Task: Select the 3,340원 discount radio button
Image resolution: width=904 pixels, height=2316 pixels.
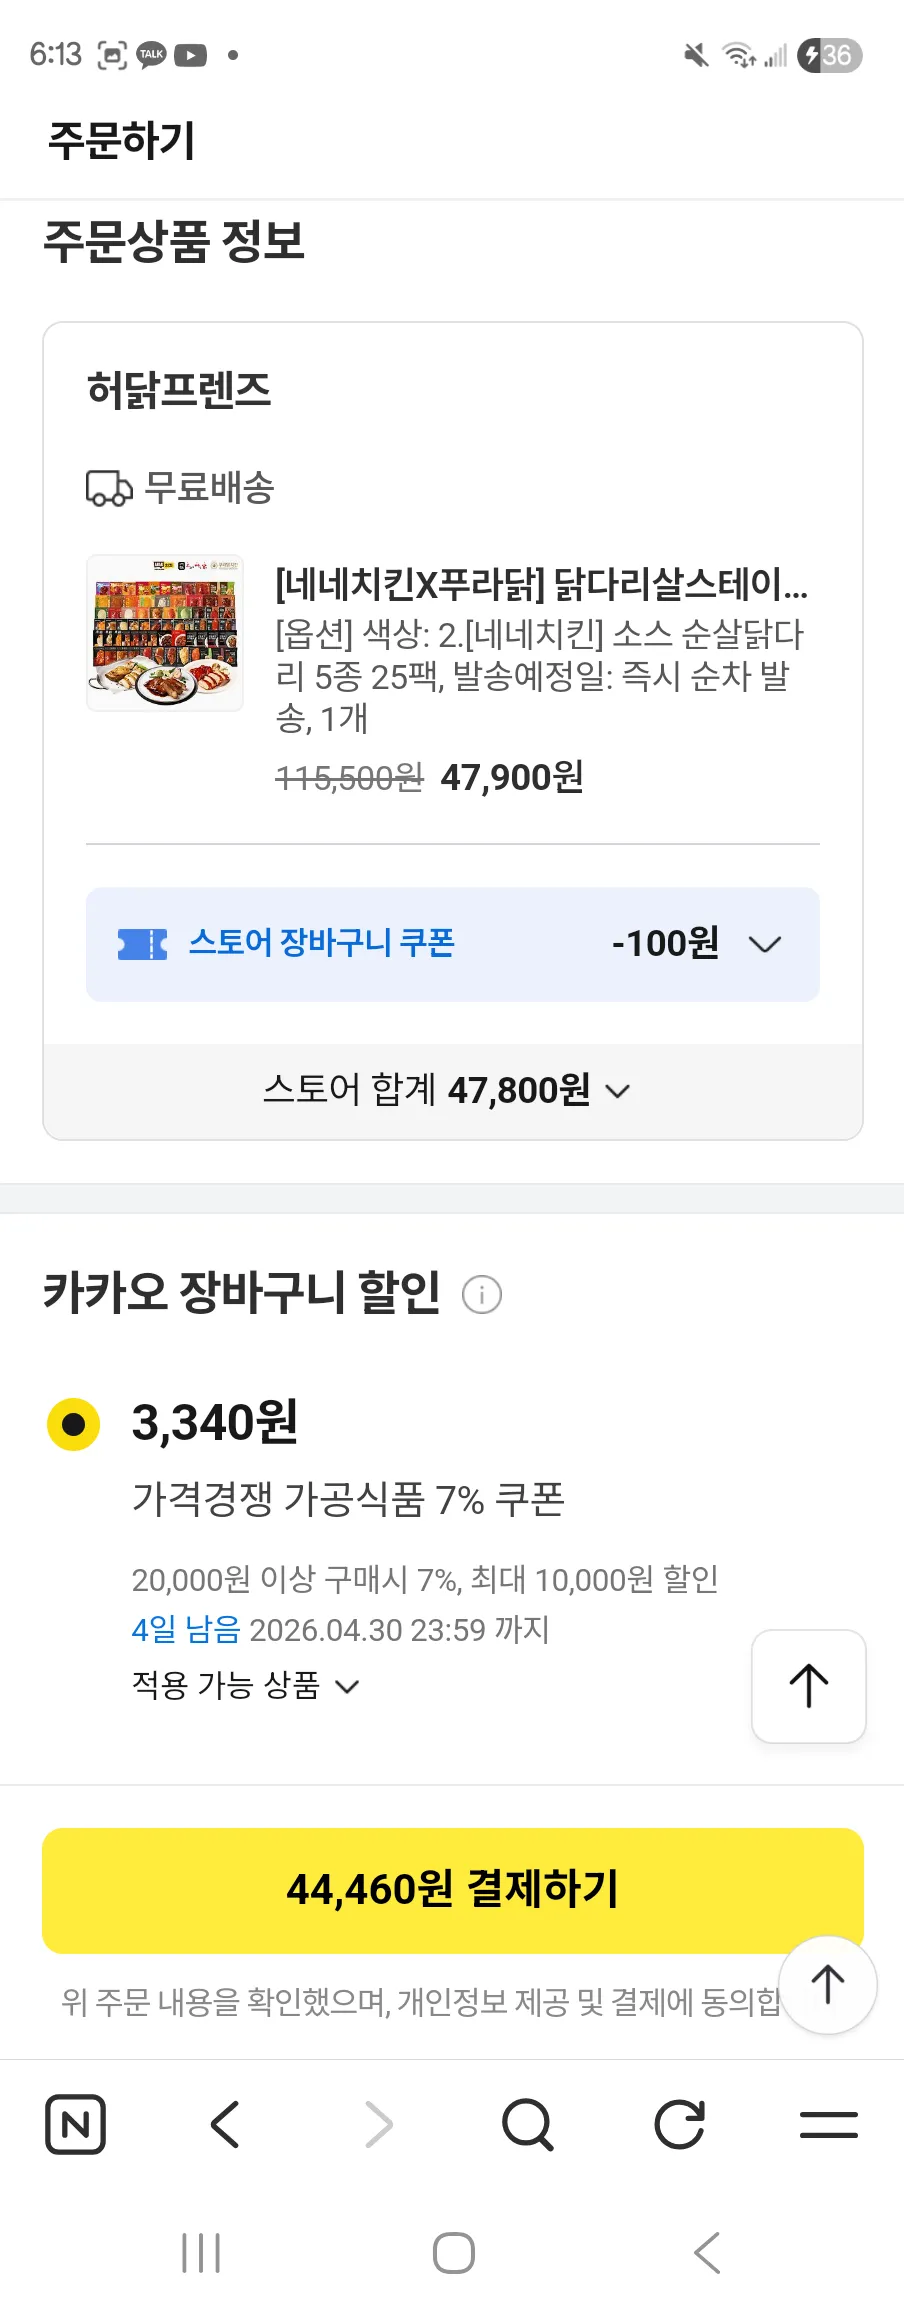Action: 74,1424
